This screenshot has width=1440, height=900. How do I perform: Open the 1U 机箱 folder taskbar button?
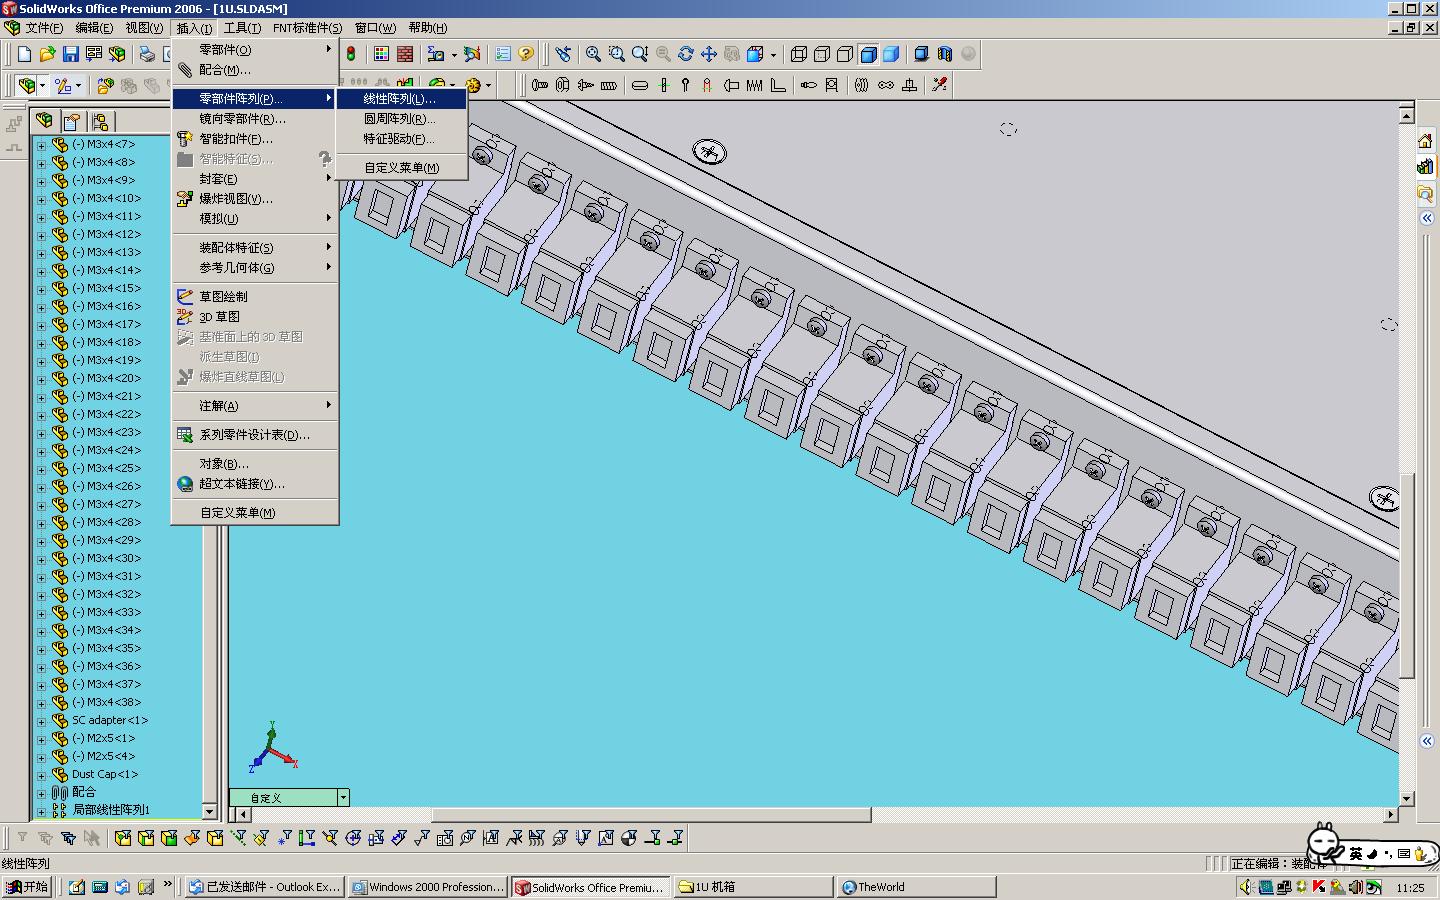pos(754,887)
